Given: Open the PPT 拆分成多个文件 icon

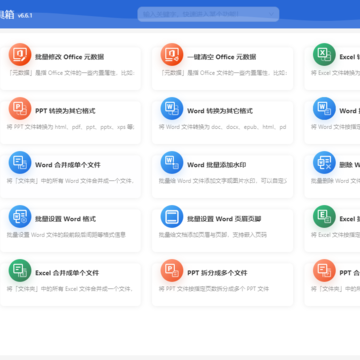Looking at the screenshot, I should click(x=172, y=270).
